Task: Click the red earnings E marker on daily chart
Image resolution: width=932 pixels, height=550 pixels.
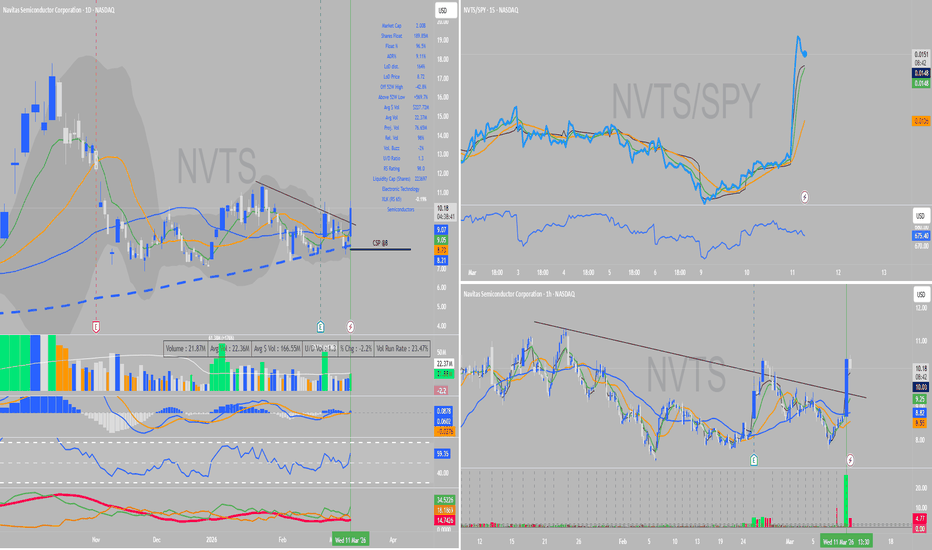Action: click(x=96, y=326)
